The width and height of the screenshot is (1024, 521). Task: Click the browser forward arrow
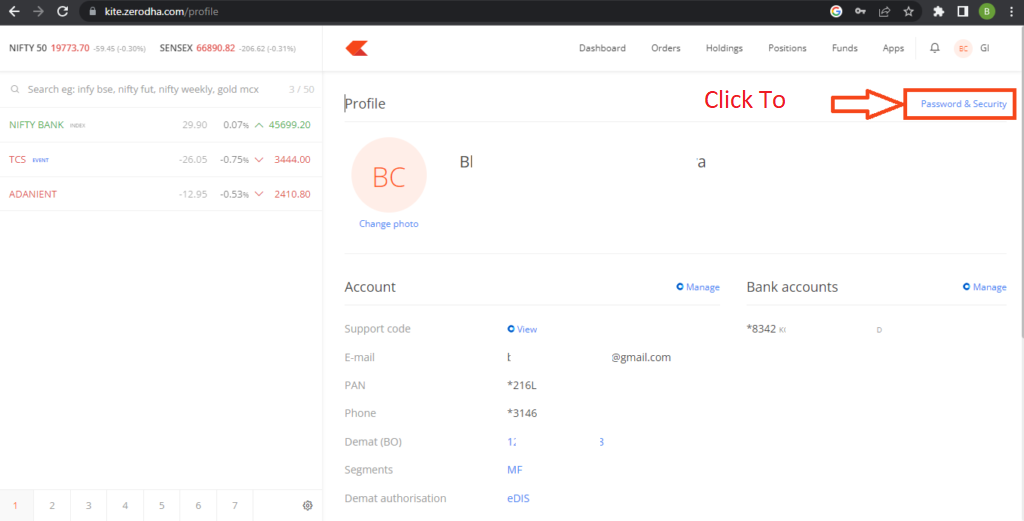tap(38, 11)
